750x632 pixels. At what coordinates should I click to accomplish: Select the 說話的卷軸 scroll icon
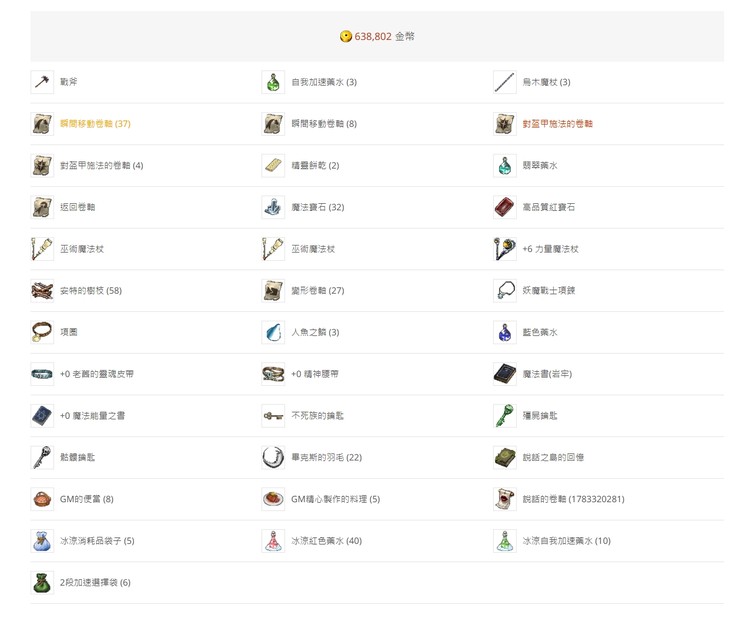click(505, 499)
